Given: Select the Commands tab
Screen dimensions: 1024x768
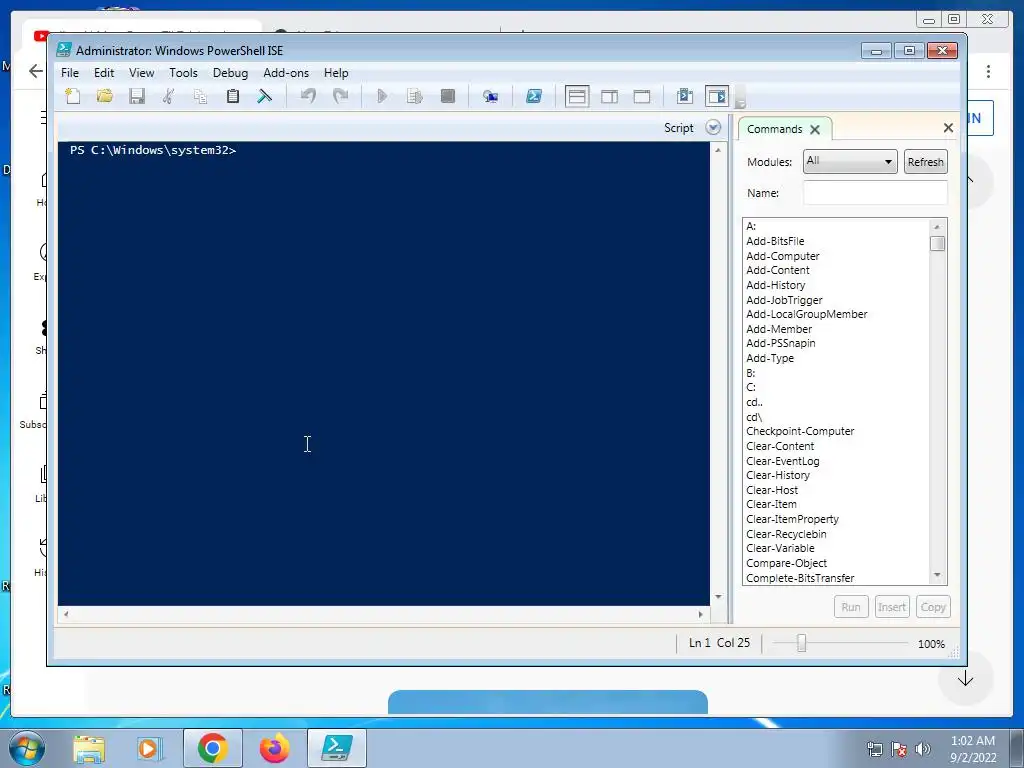Looking at the screenshot, I should [x=775, y=129].
